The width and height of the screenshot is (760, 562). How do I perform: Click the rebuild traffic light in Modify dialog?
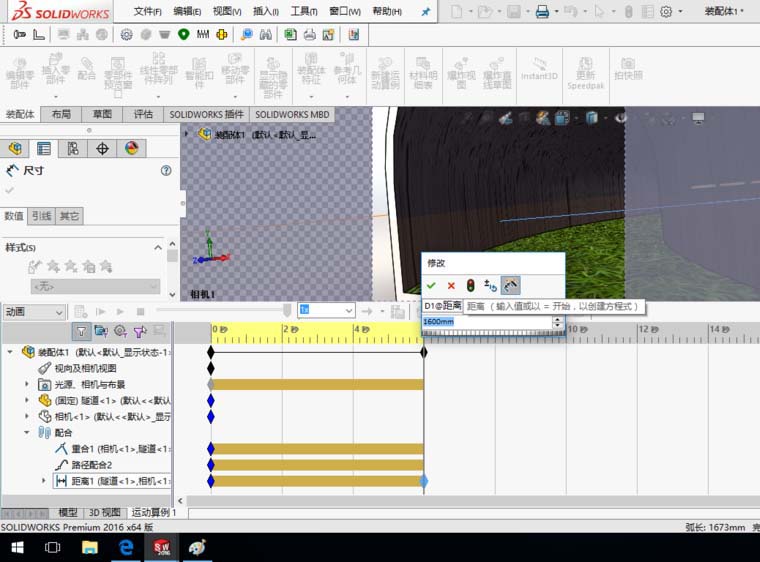pos(471,285)
